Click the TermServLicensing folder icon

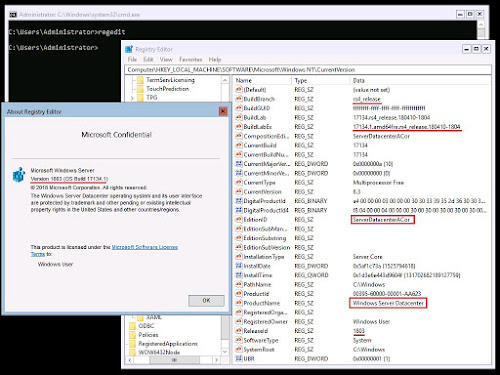tap(140, 80)
